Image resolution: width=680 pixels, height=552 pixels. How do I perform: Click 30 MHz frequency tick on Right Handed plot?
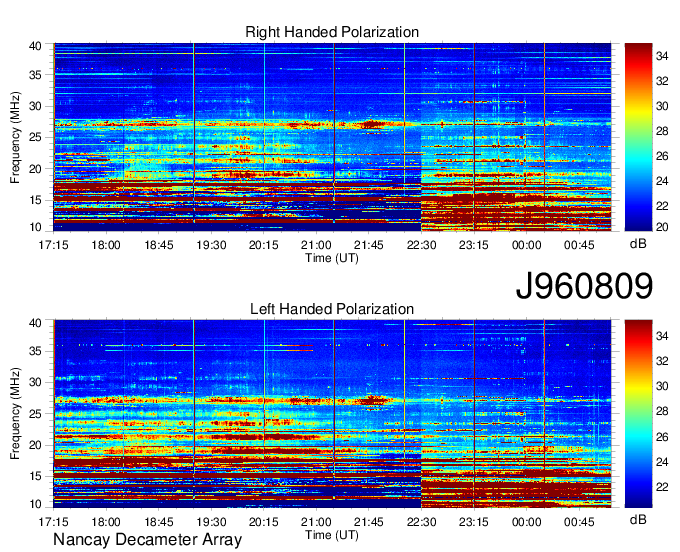(x=36, y=106)
